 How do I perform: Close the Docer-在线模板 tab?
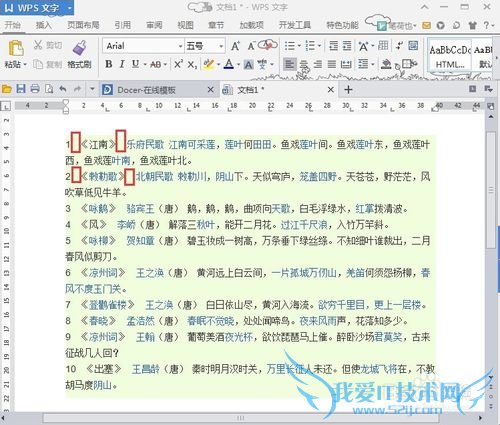pyautogui.click(x=210, y=90)
